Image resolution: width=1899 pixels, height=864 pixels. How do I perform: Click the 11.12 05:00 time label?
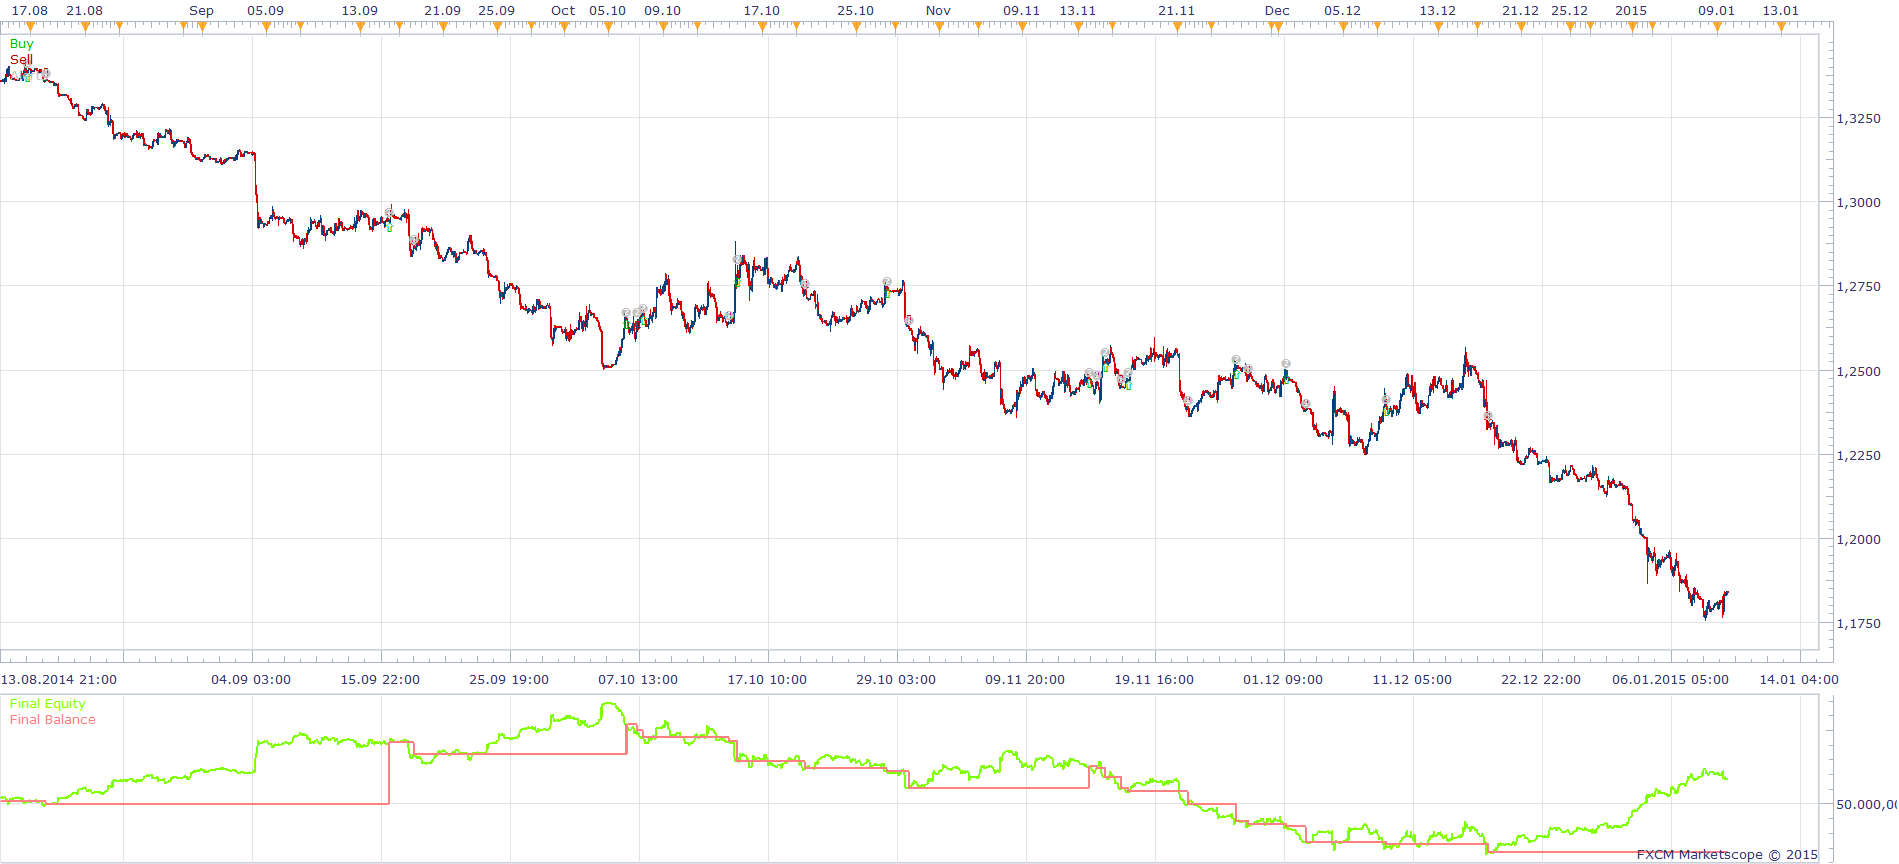tap(1412, 680)
